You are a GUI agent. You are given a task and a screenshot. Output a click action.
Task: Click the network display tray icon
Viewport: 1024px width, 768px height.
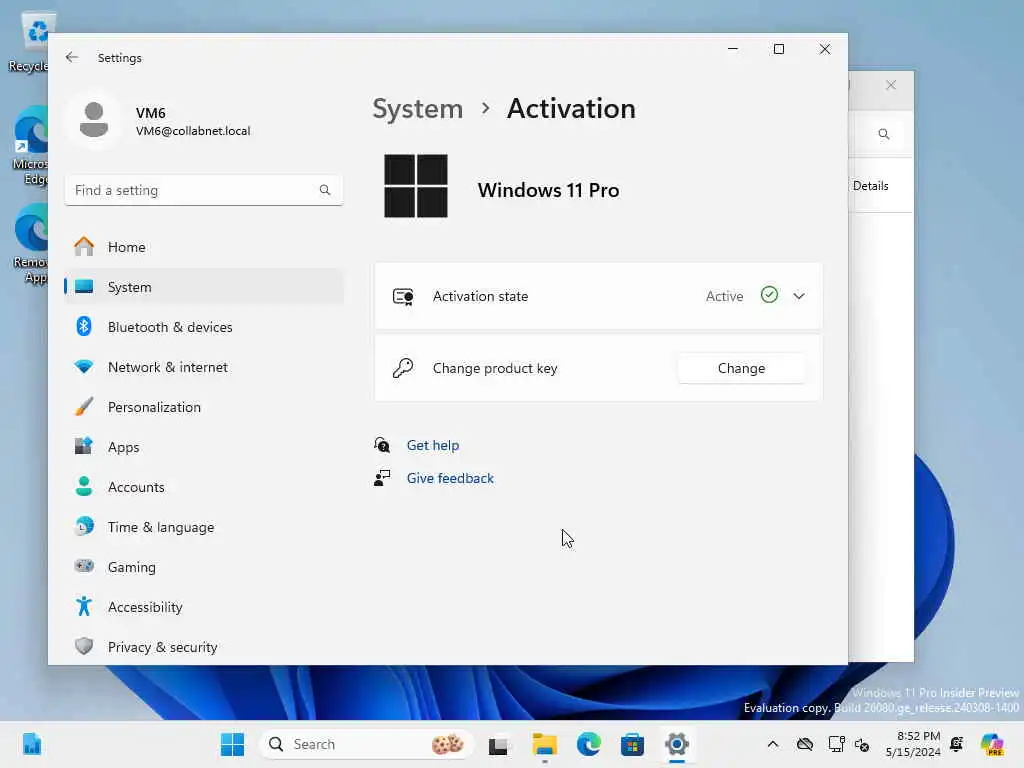tap(836, 744)
